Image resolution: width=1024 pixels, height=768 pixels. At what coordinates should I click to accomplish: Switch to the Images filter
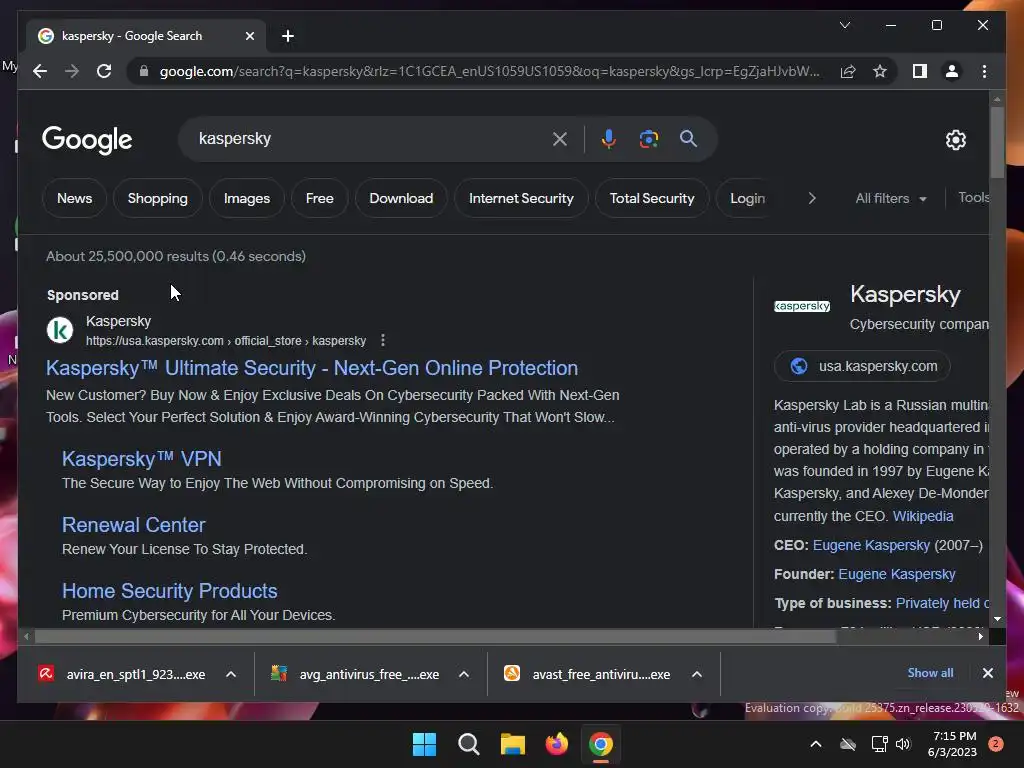(247, 199)
